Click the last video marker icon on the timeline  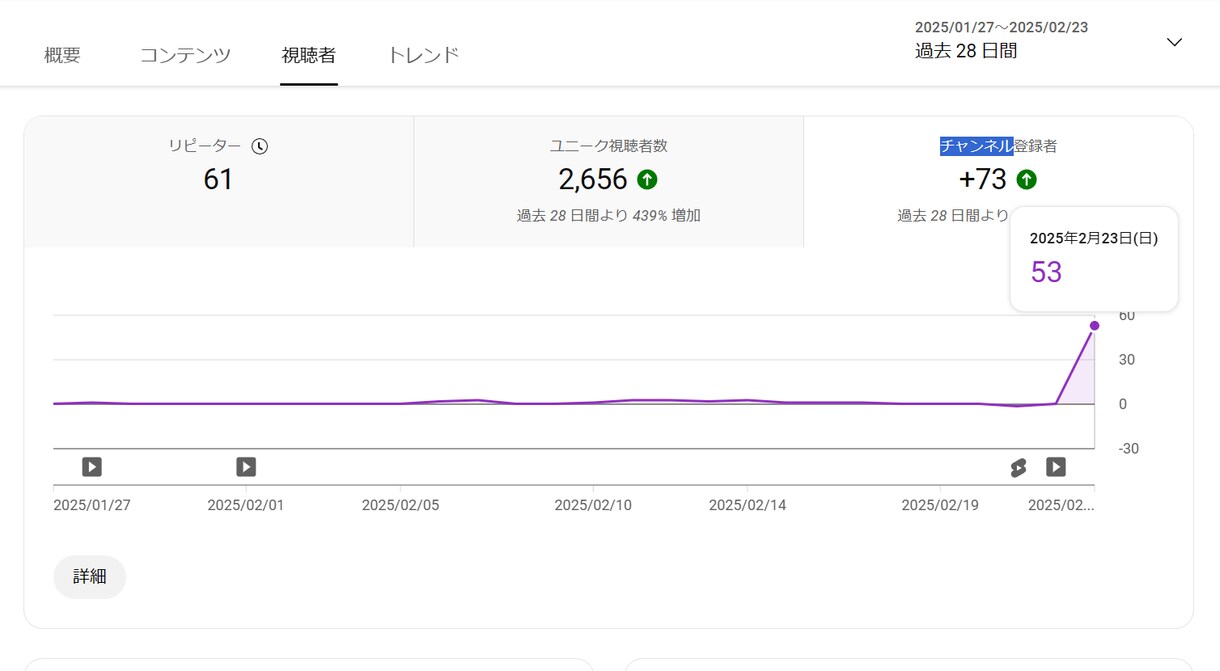1056,467
